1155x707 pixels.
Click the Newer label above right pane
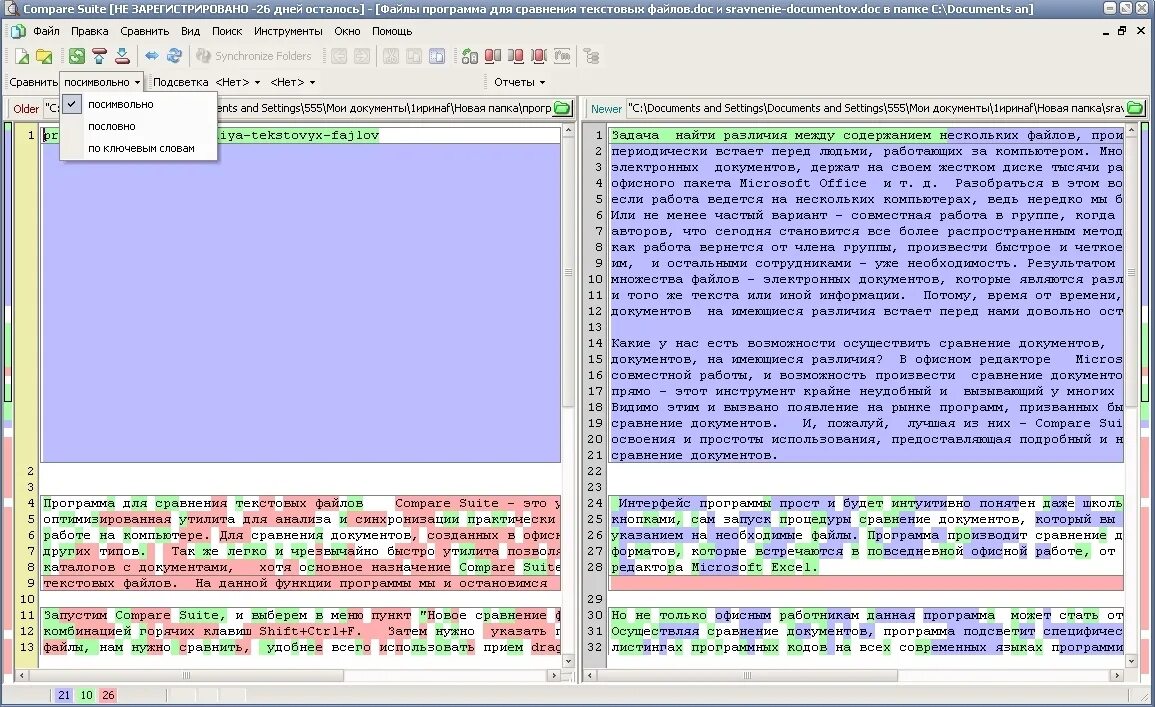pos(606,109)
